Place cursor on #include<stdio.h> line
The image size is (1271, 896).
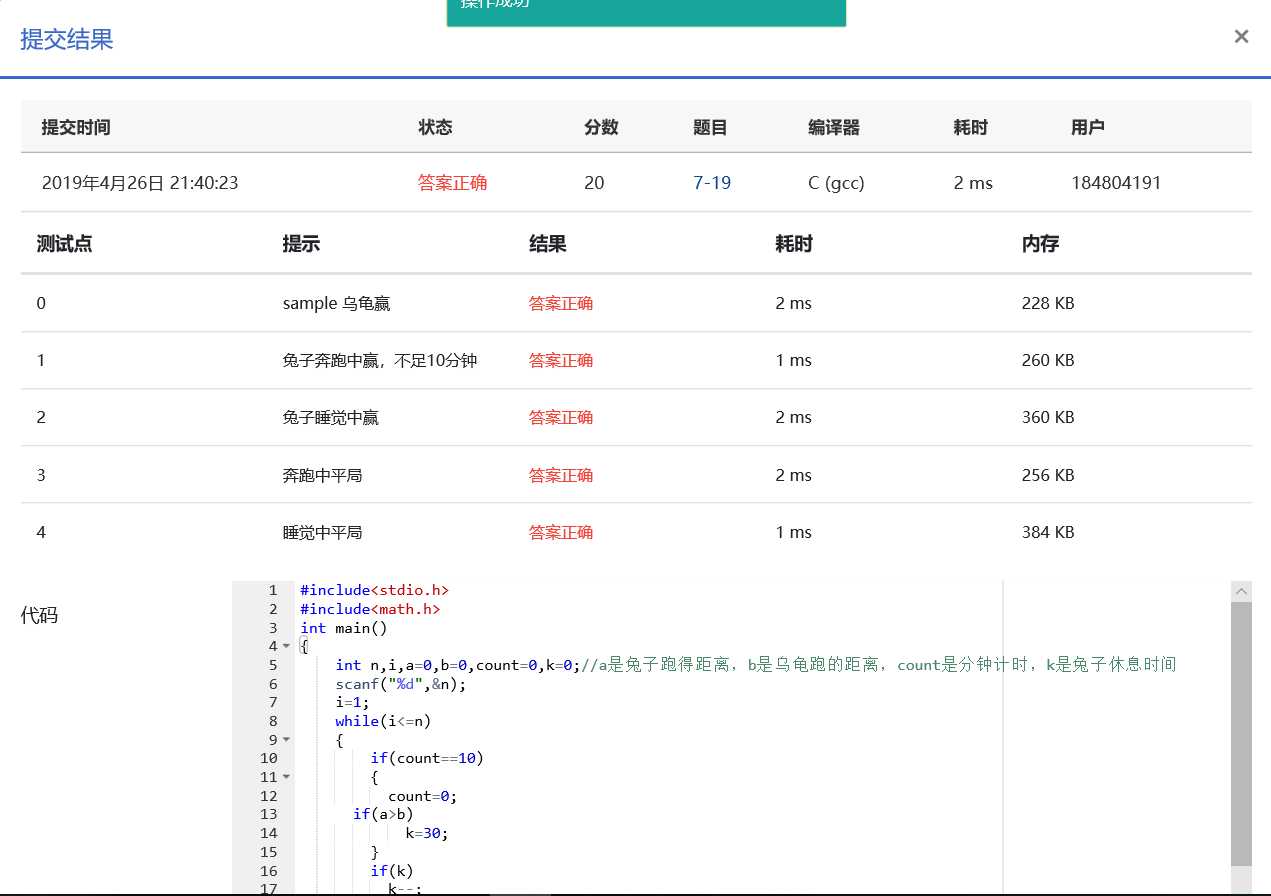tap(374, 590)
